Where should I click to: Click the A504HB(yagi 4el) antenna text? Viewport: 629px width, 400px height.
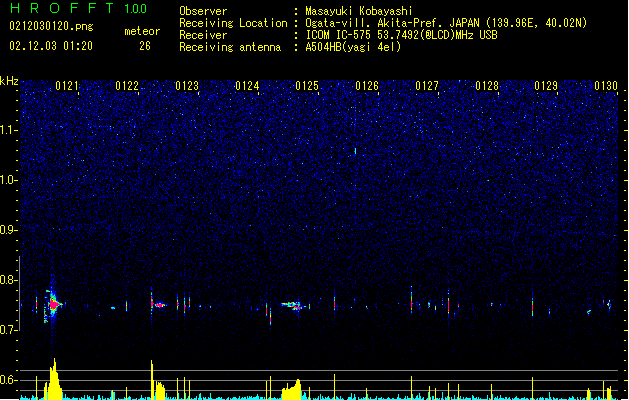[x=353, y=47]
